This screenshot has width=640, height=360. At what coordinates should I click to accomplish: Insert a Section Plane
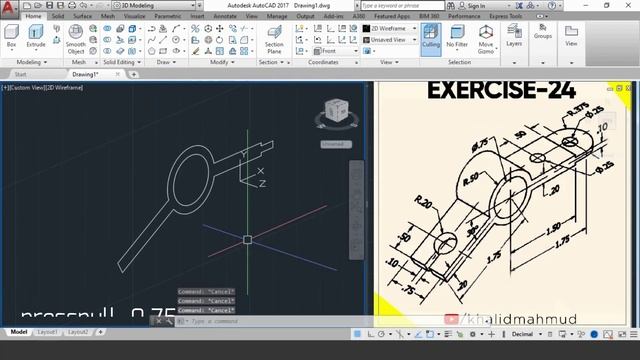[274, 39]
